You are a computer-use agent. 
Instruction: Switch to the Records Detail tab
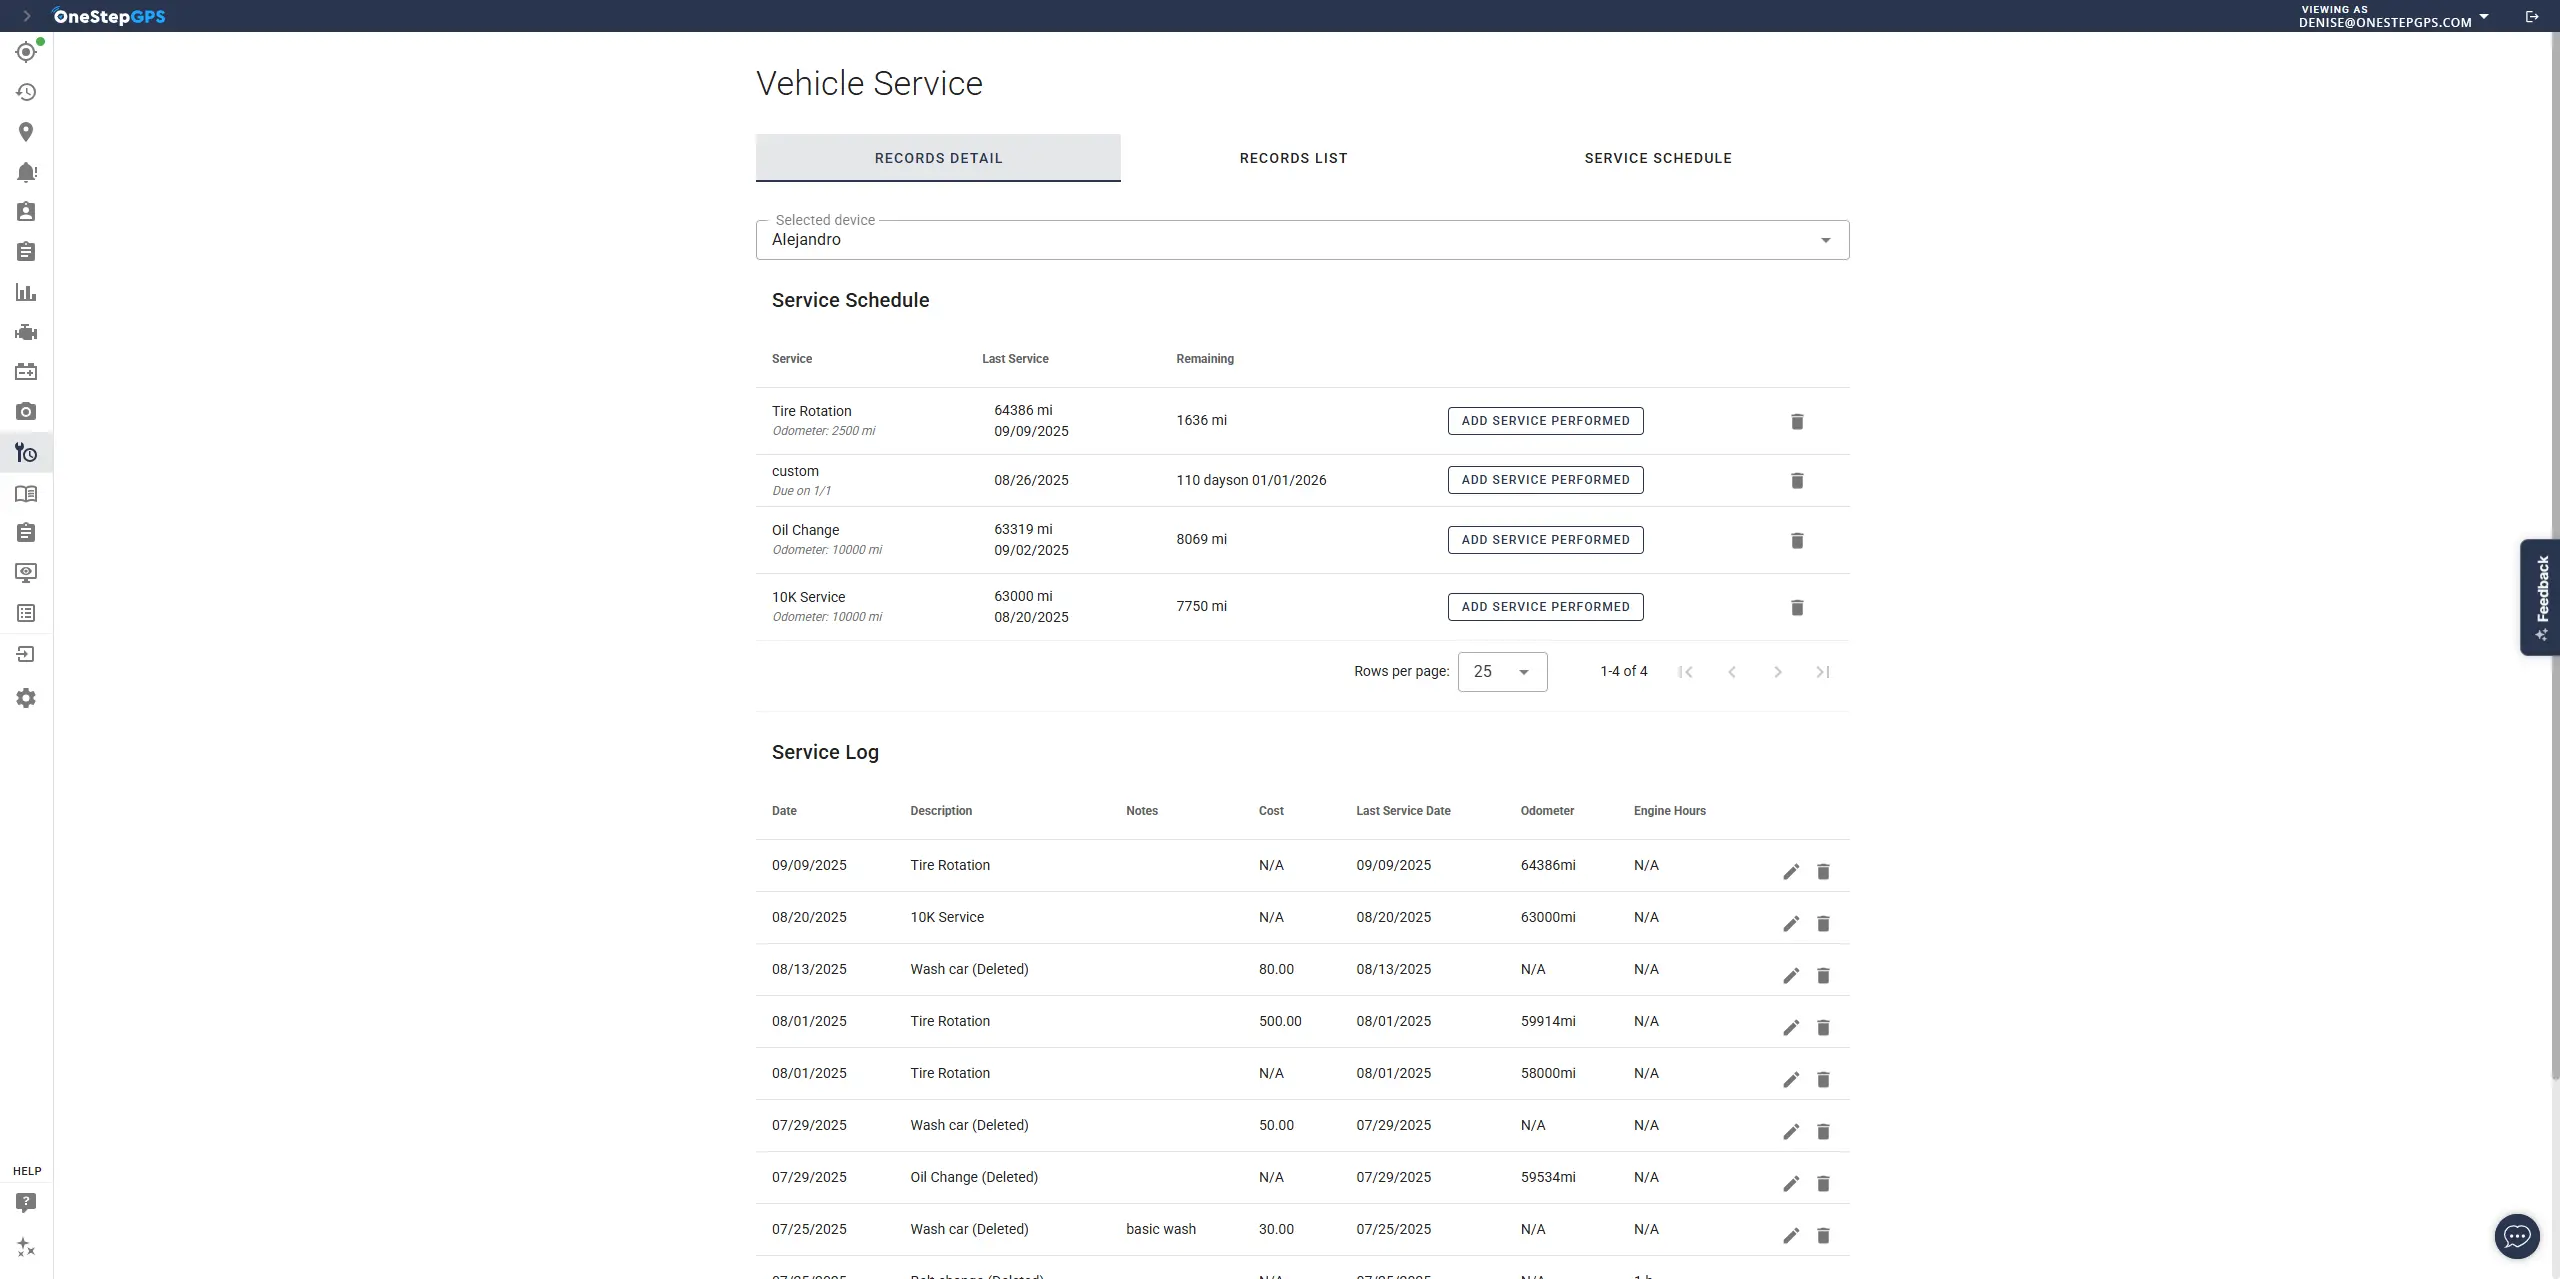pos(938,158)
